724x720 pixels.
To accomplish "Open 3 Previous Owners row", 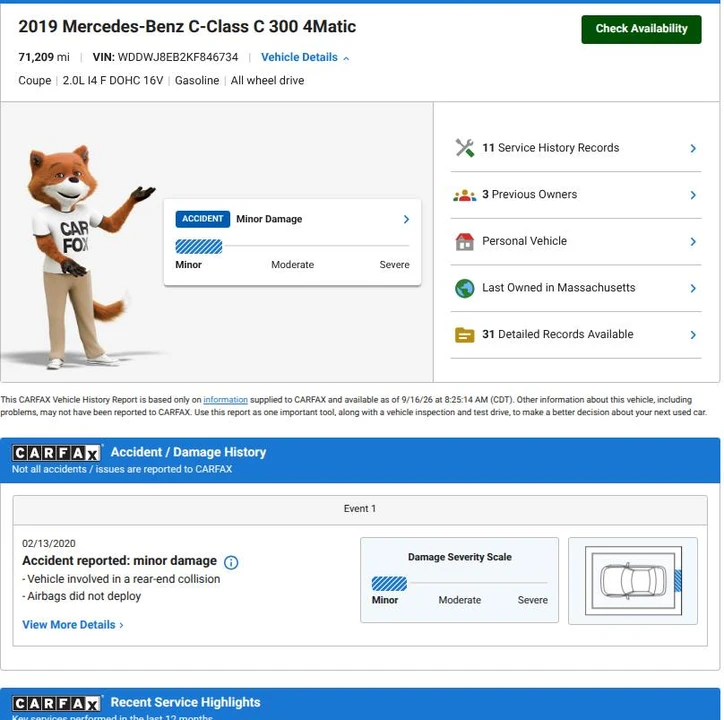I will click(576, 195).
